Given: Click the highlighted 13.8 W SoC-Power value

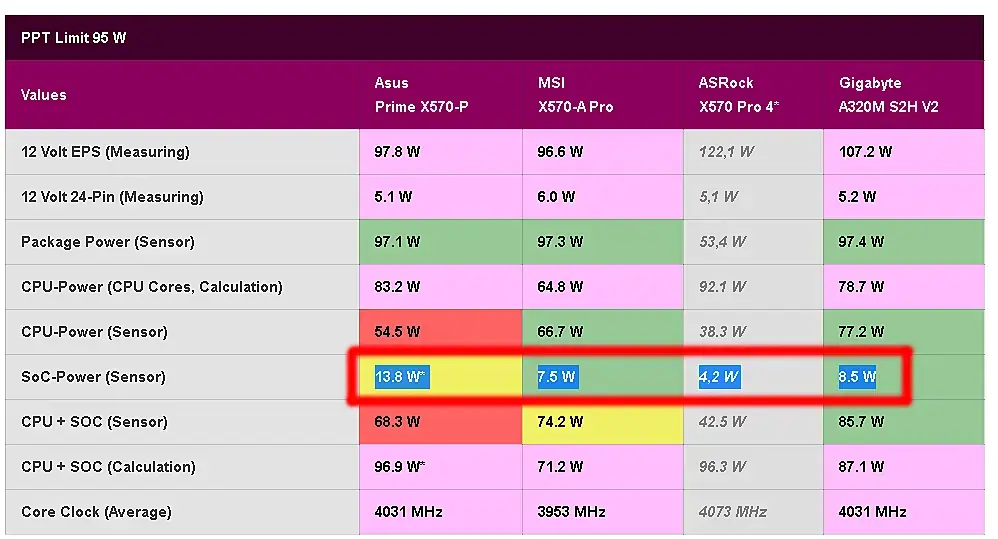Looking at the screenshot, I should 402,377.
